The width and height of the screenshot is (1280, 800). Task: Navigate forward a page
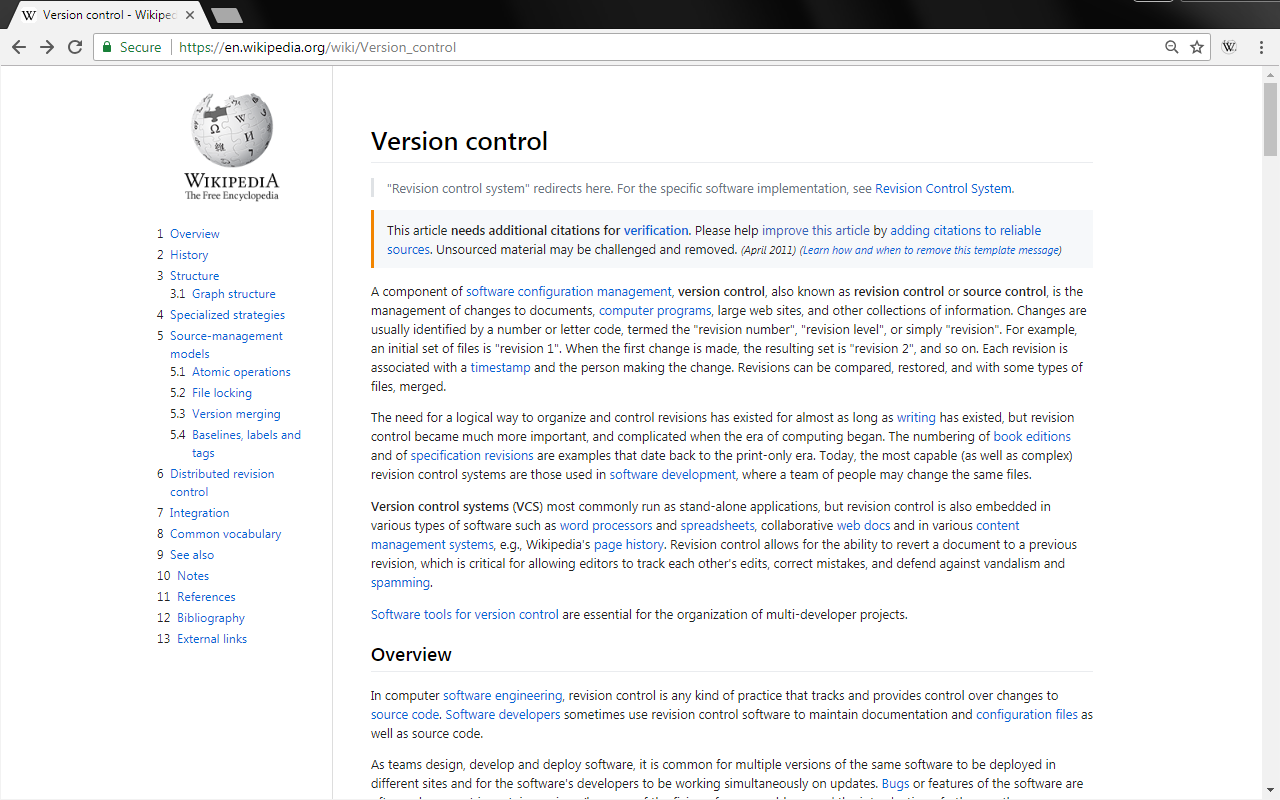(x=46, y=46)
